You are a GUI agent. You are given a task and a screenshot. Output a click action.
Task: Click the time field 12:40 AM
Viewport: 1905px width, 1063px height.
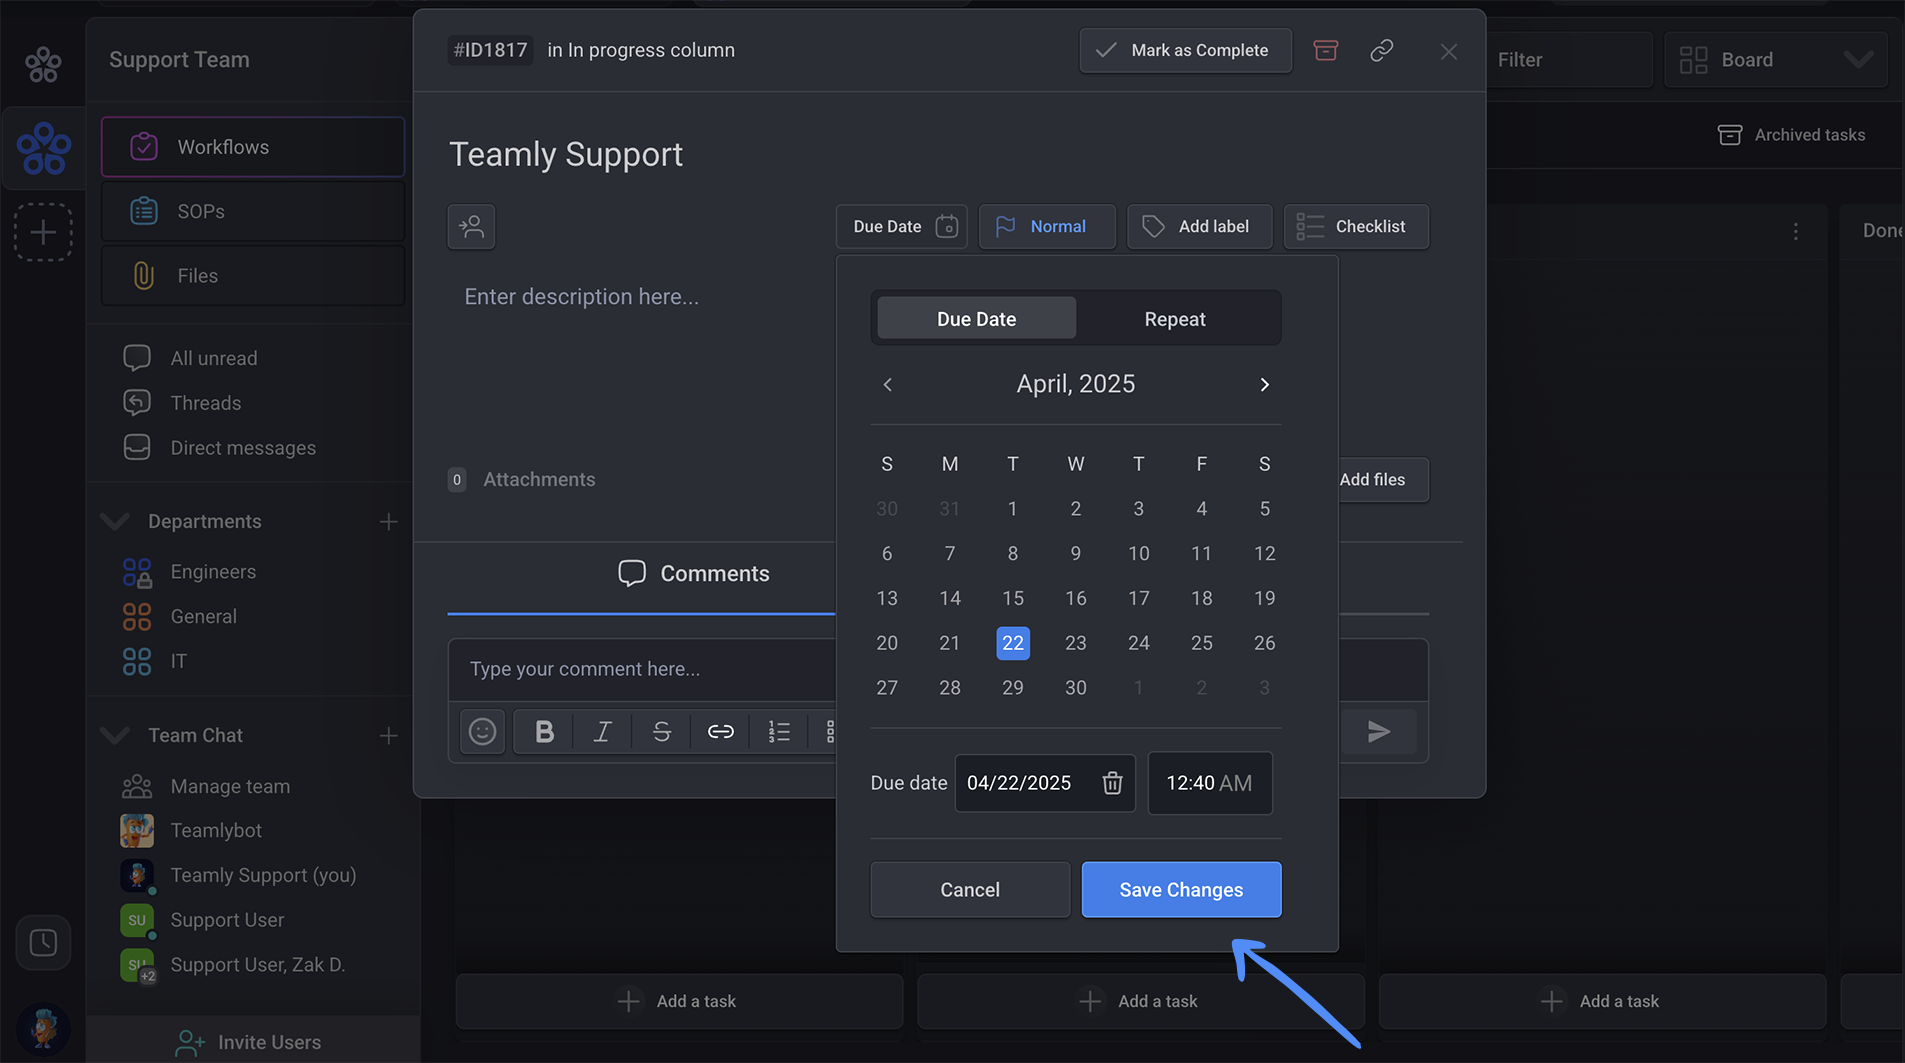click(1209, 783)
